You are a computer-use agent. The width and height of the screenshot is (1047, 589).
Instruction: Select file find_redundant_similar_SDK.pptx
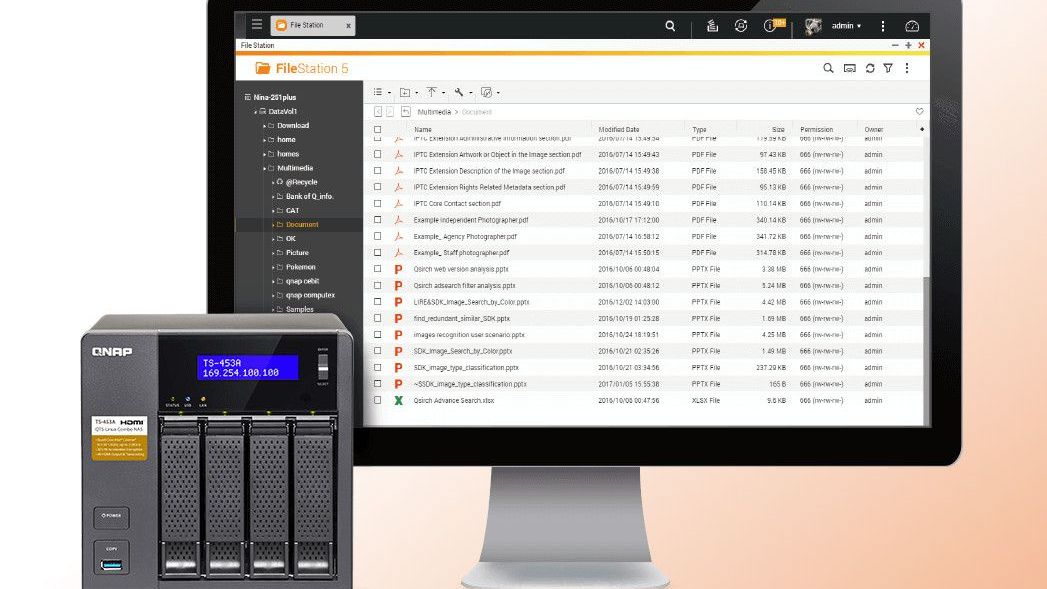(461, 319)
